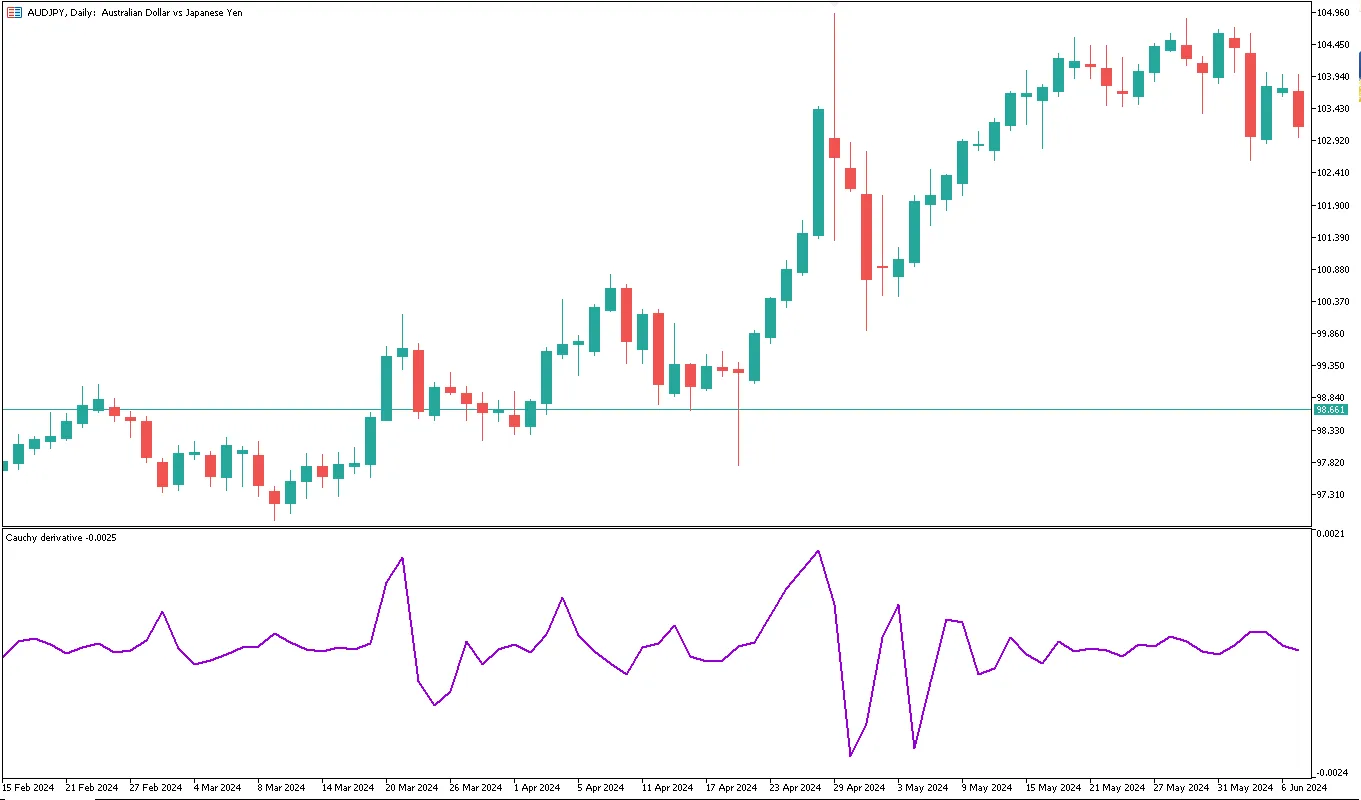Select the 100.370 price scale label
The width and height of the screenshot is (1361, 800).
click(x=1334, y=302)
